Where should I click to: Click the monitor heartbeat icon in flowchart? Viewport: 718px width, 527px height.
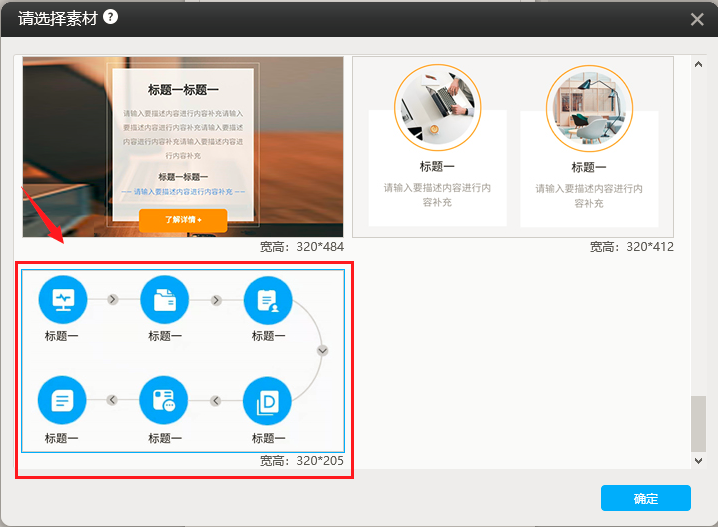(62, 299)
